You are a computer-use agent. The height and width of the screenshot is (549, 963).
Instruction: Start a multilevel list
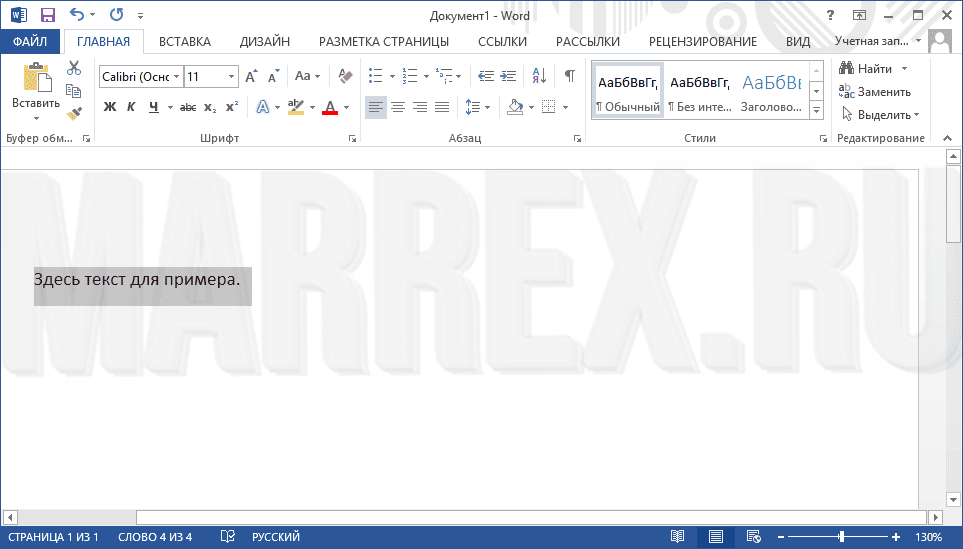pyautogui.click(x=443, y=76)
